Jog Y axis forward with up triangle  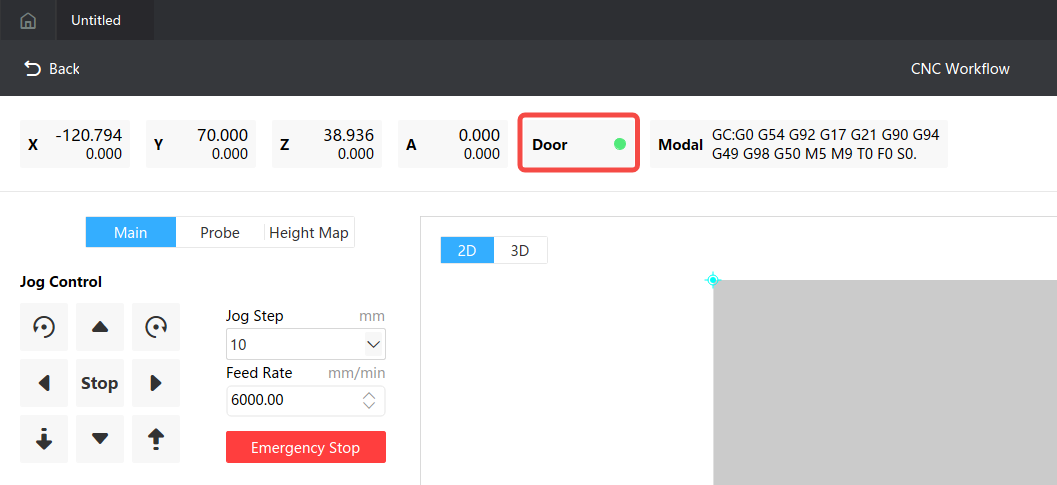click(x=100, y=327)
